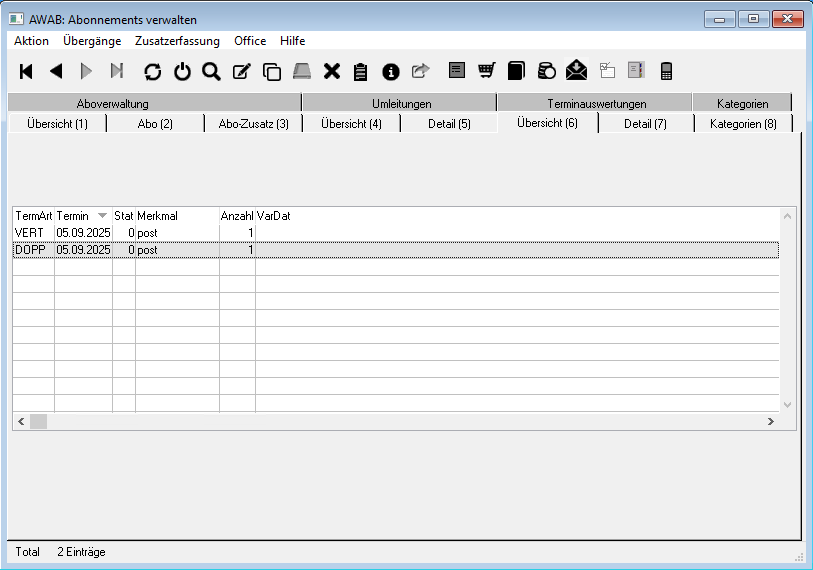
Task: Jump to the first record icon
Action: click(27, 71)
